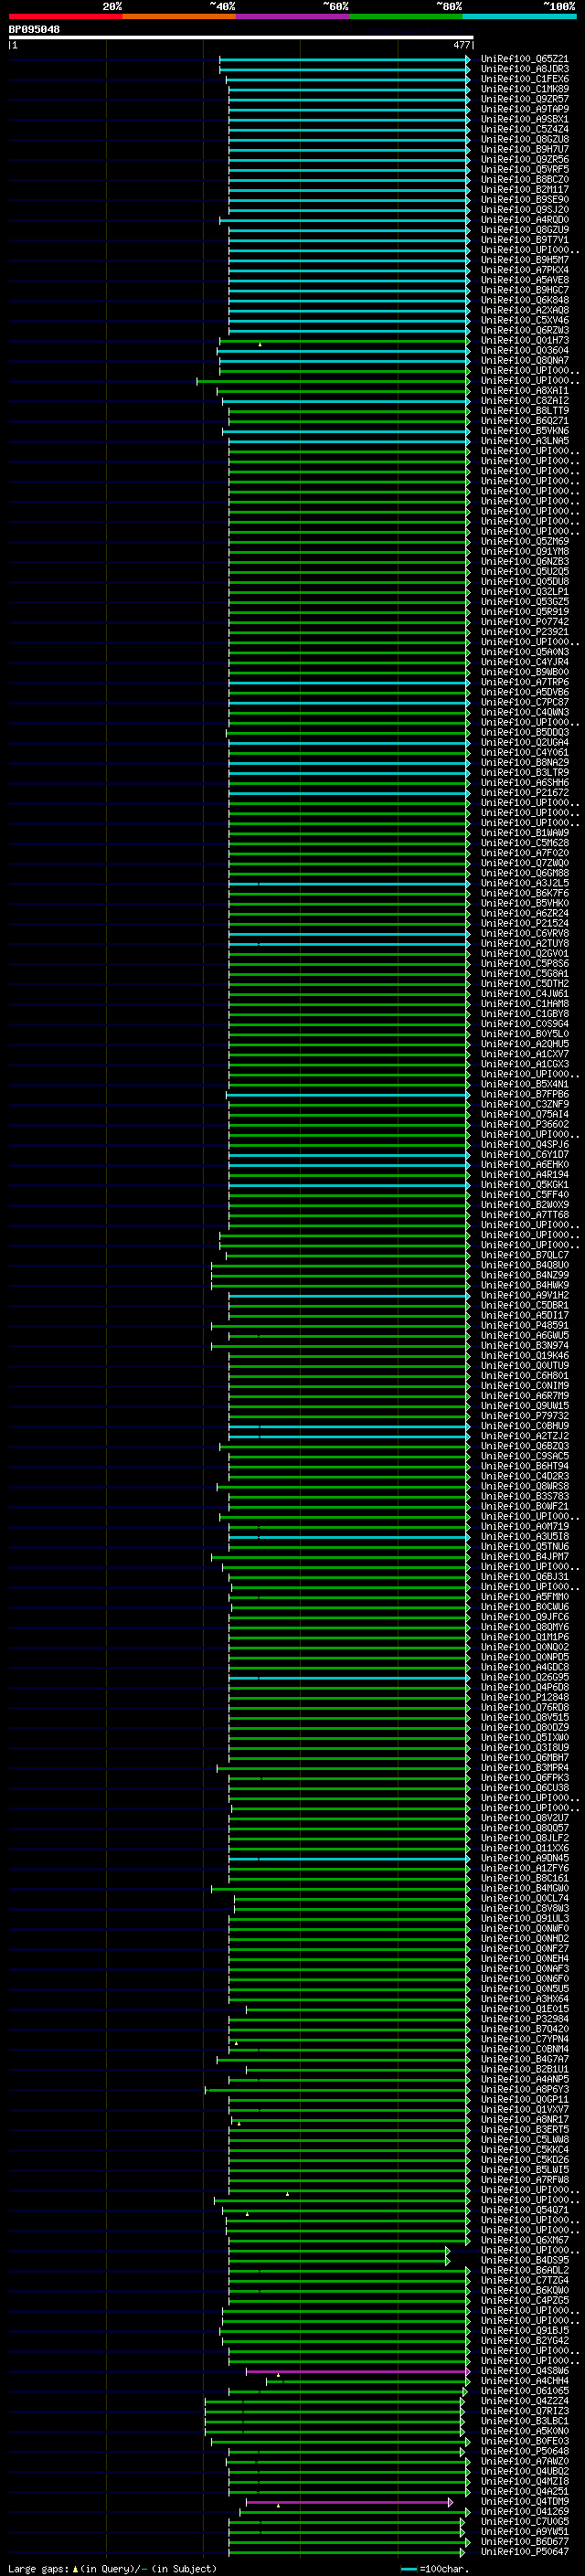
Task: Select label UniRef100_P50647
Action: (524, 2552)
